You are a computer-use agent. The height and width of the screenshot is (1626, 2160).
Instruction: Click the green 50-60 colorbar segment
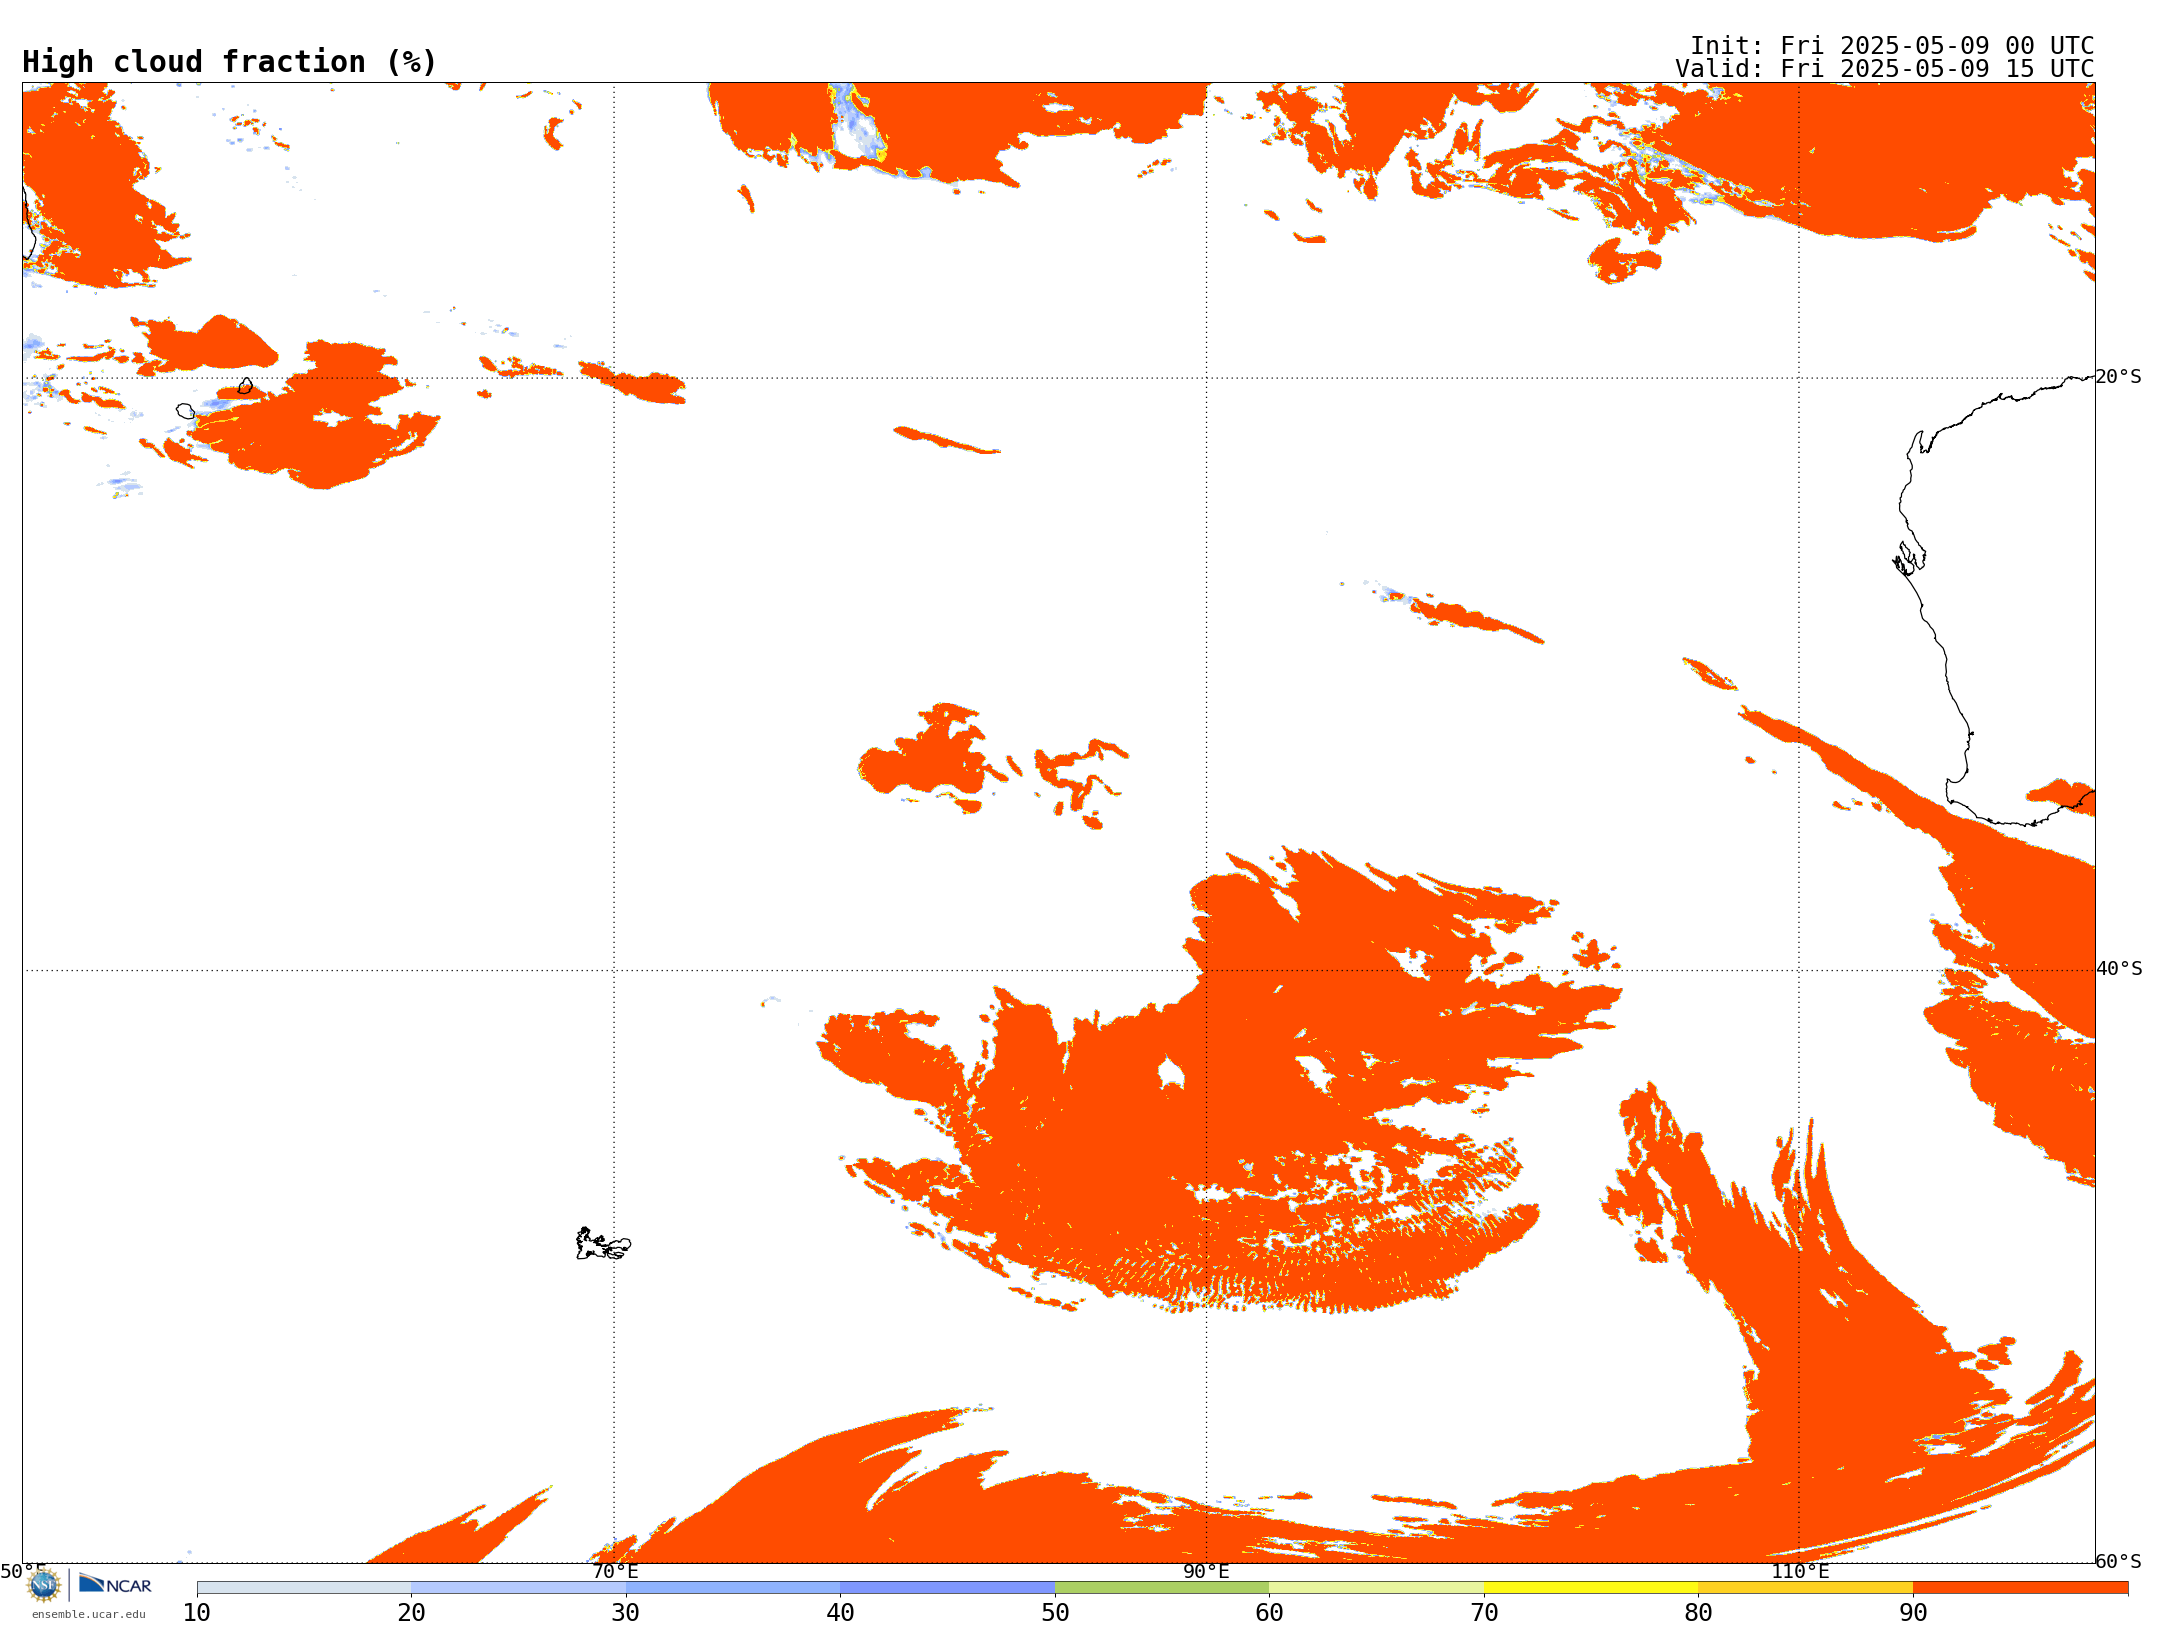click(x=1162, y=1588)
